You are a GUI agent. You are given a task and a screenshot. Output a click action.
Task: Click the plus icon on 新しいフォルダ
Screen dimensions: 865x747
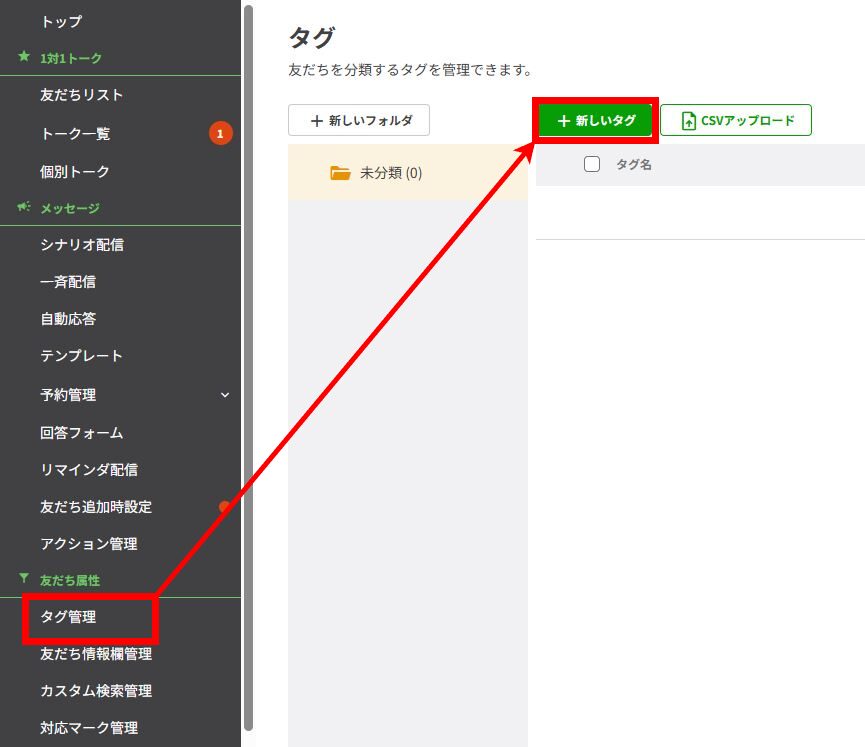[x=317, y=121]
